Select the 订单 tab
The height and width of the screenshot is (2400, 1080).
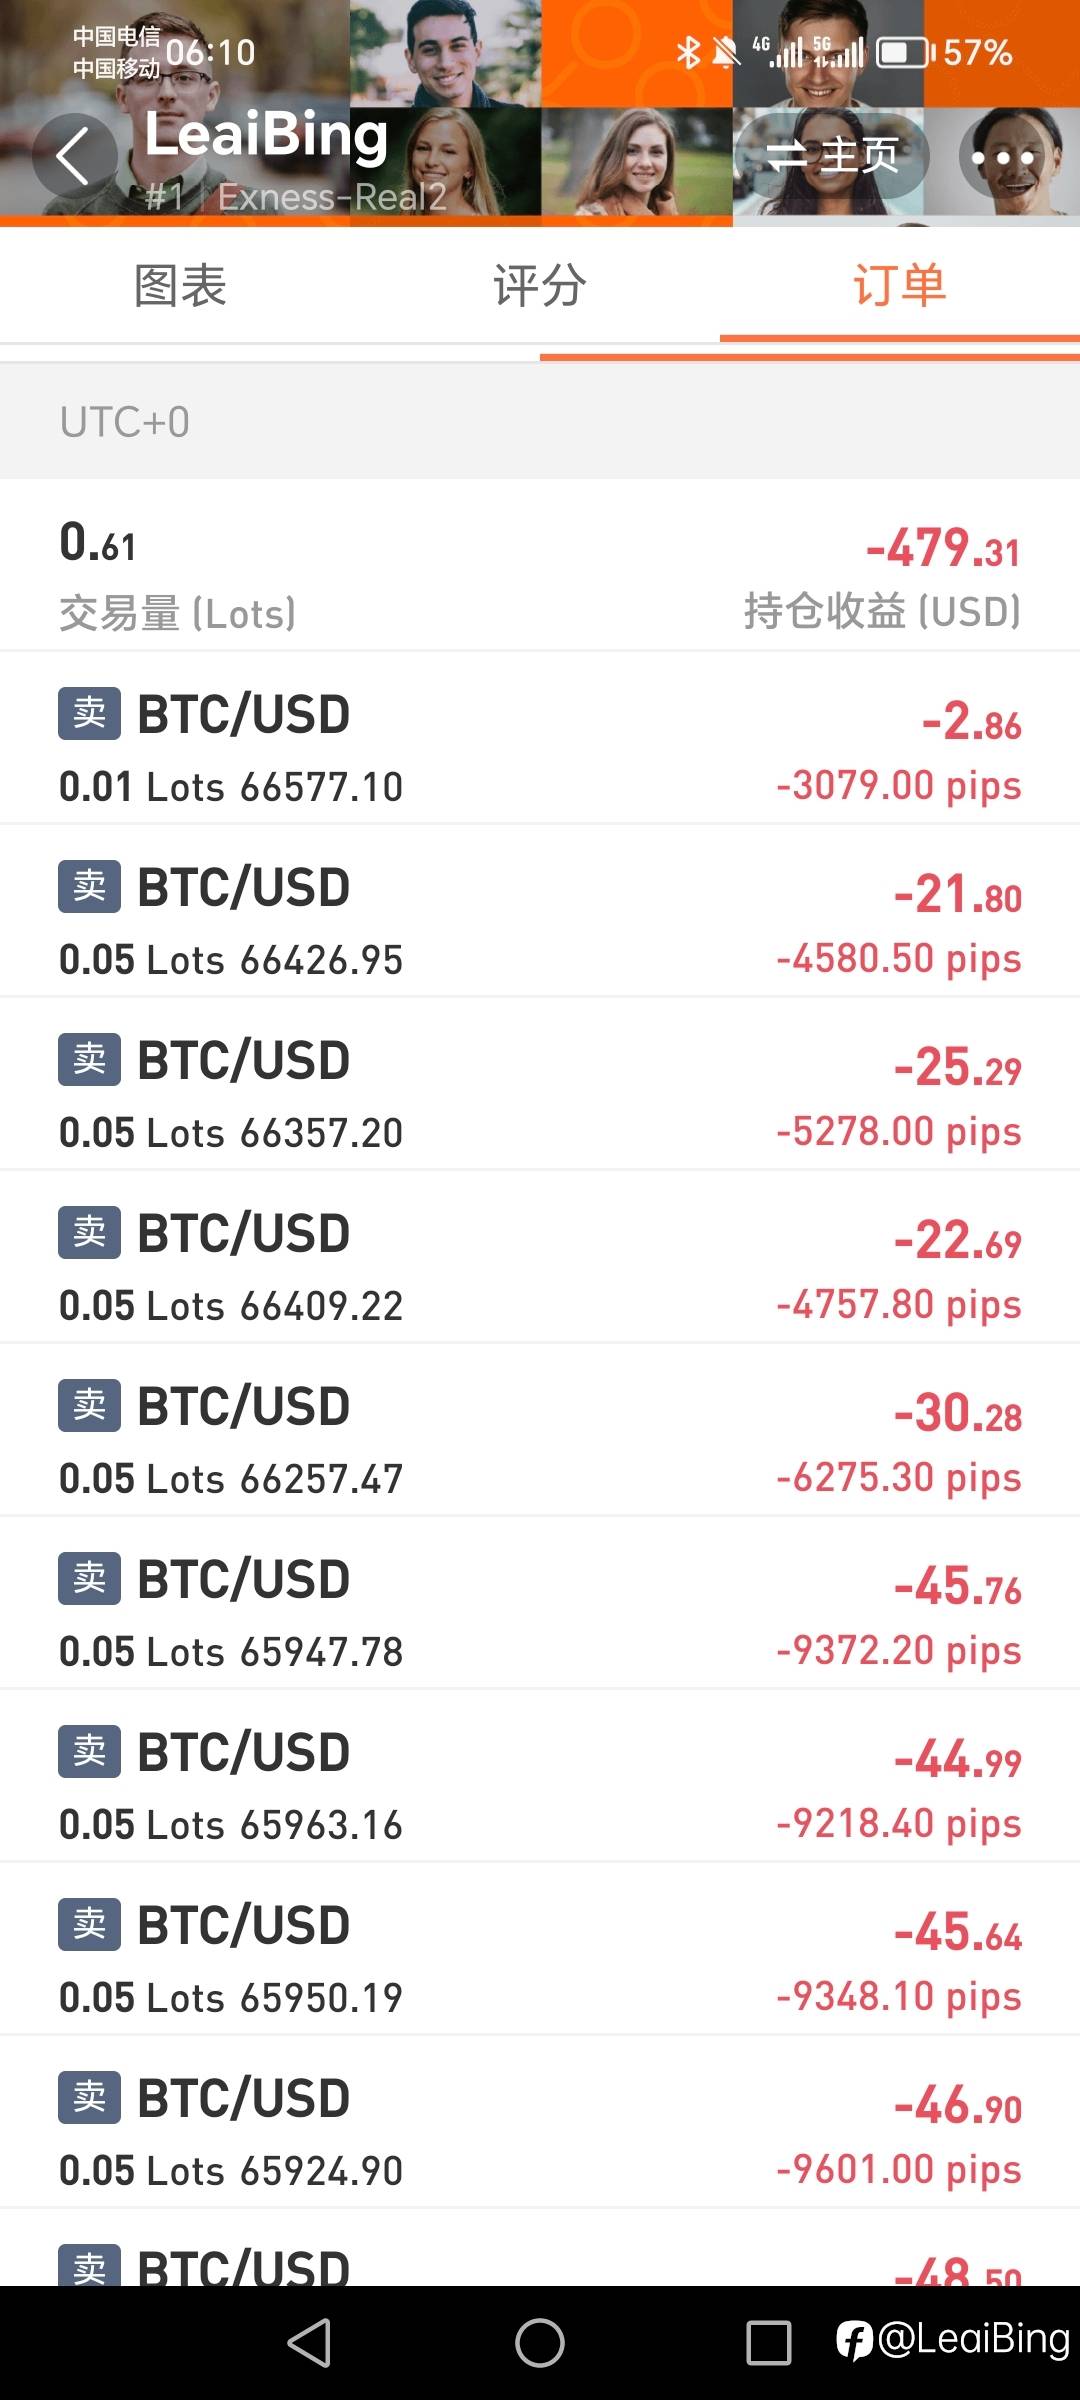click(x=899, y=286)
